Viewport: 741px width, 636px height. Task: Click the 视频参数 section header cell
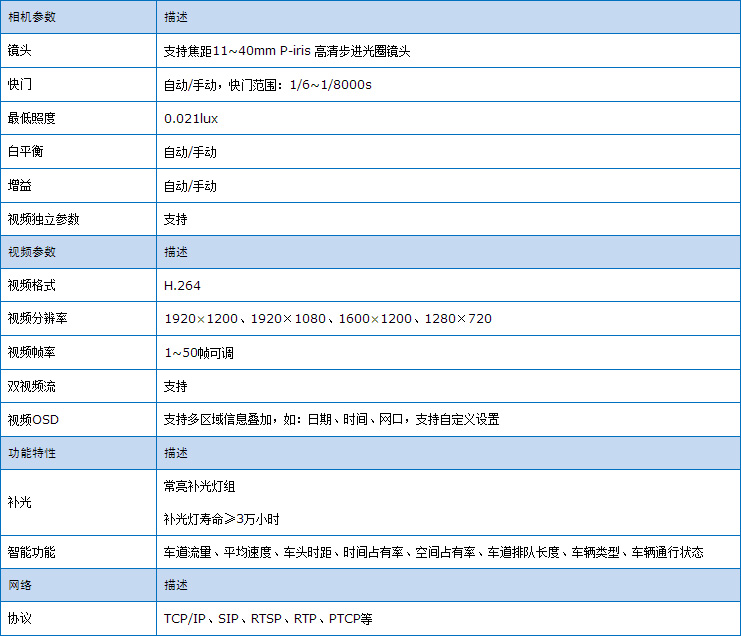click(x=32, y=252)
